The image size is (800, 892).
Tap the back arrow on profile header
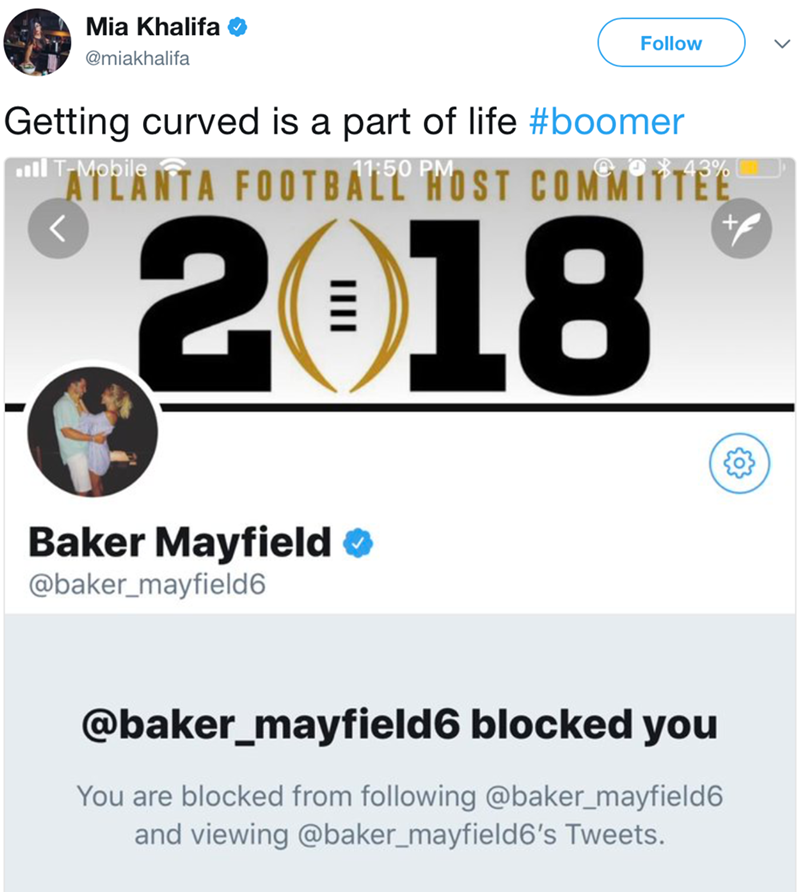coord(57,229)
